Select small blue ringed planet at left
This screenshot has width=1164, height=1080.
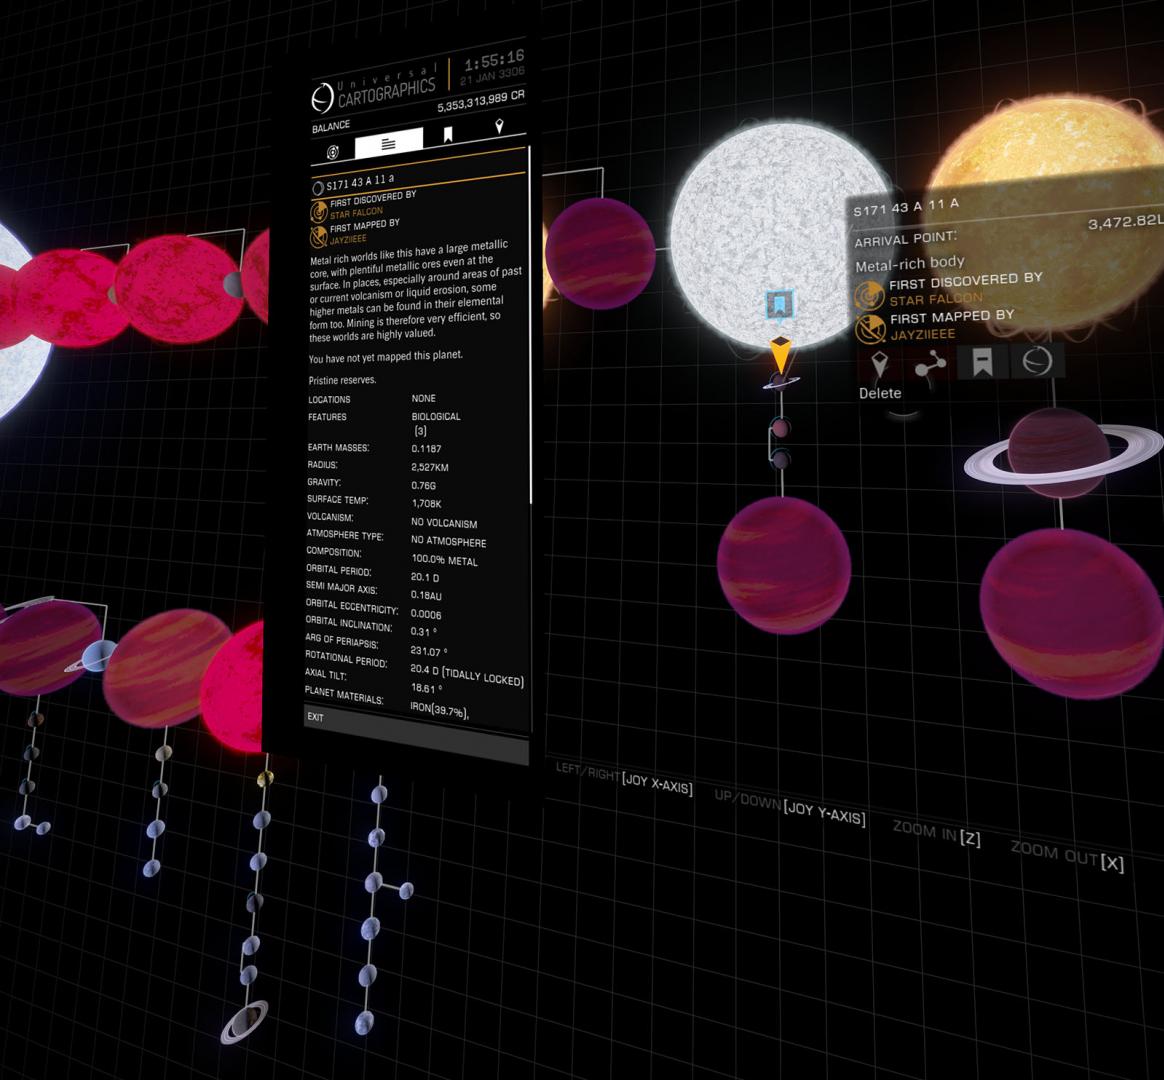point(97,656)
